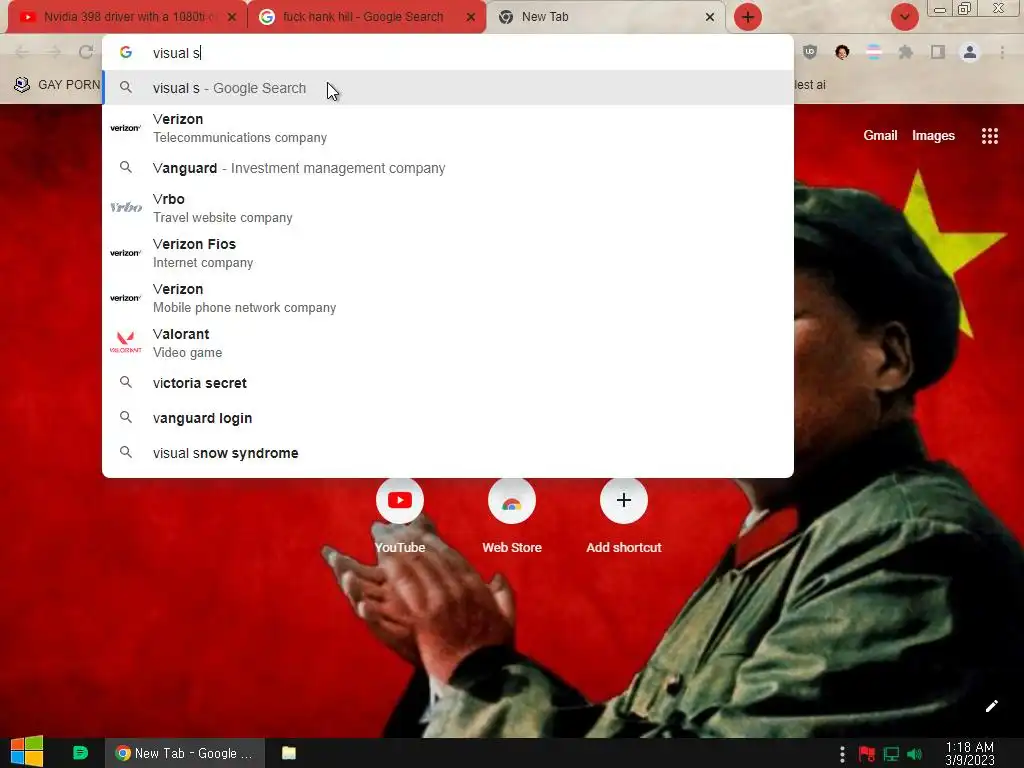
Task: Open the Google apps grid
Action: tap(989, 135)
